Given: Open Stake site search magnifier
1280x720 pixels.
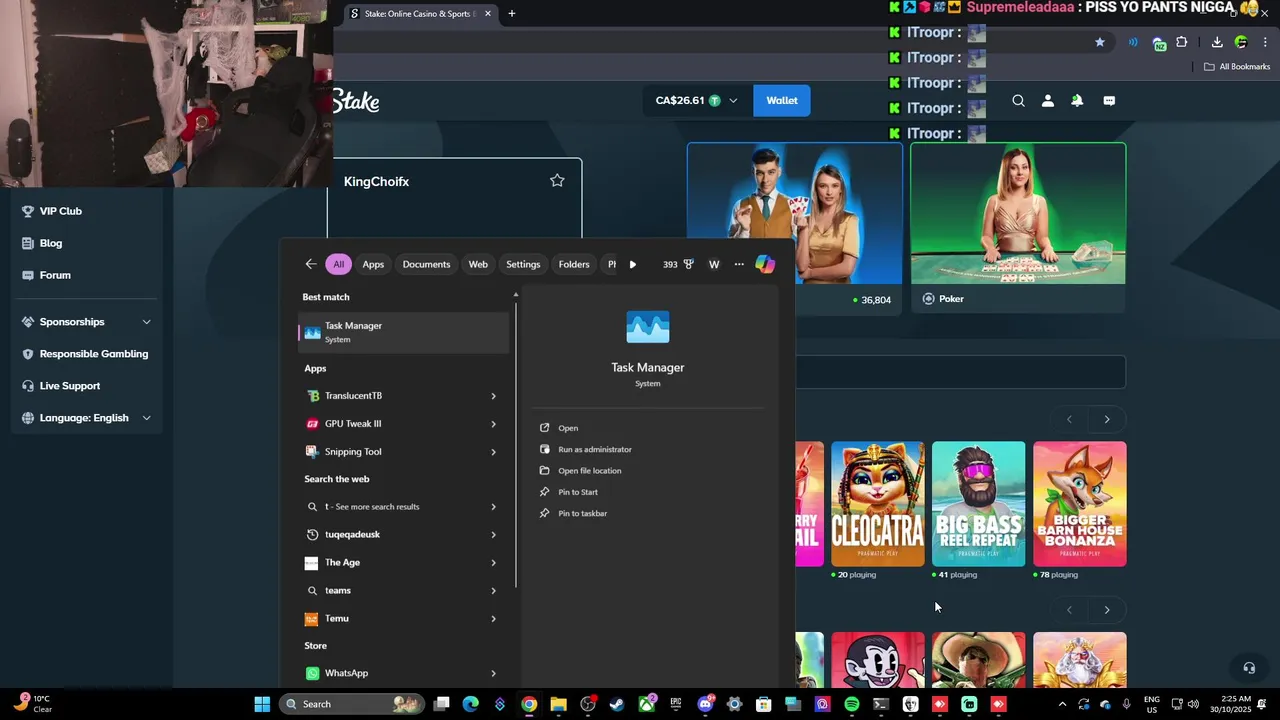Looking at the screenshot, I should (1018, 101).
